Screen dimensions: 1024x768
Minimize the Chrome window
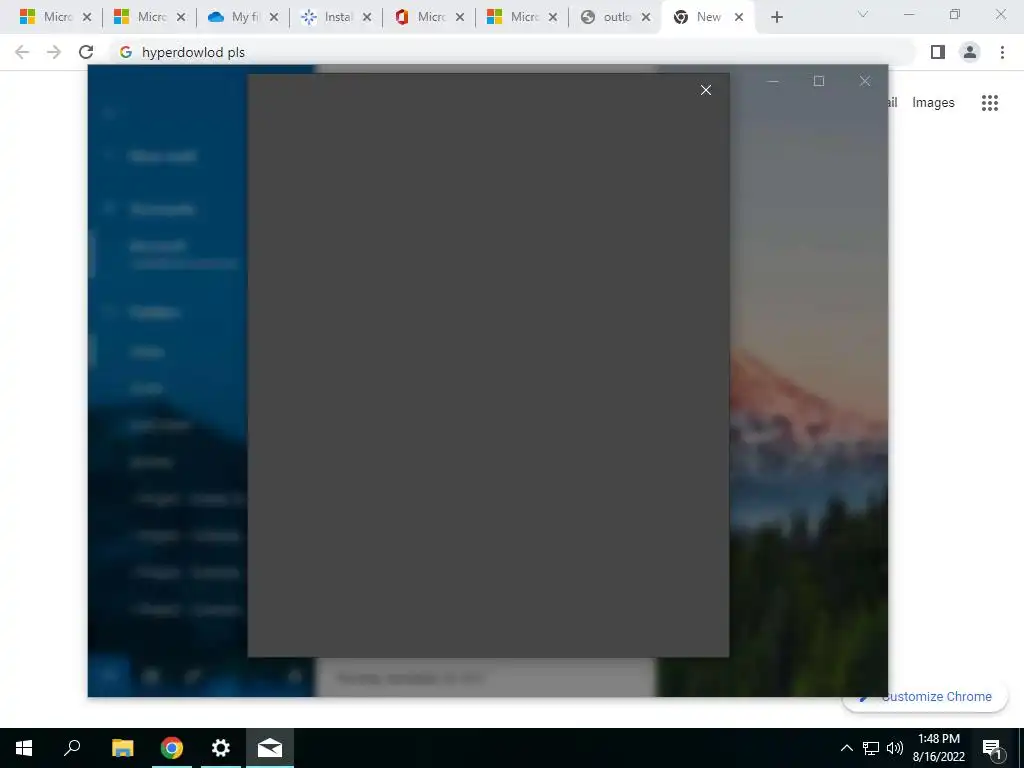[x=909, y=14]
